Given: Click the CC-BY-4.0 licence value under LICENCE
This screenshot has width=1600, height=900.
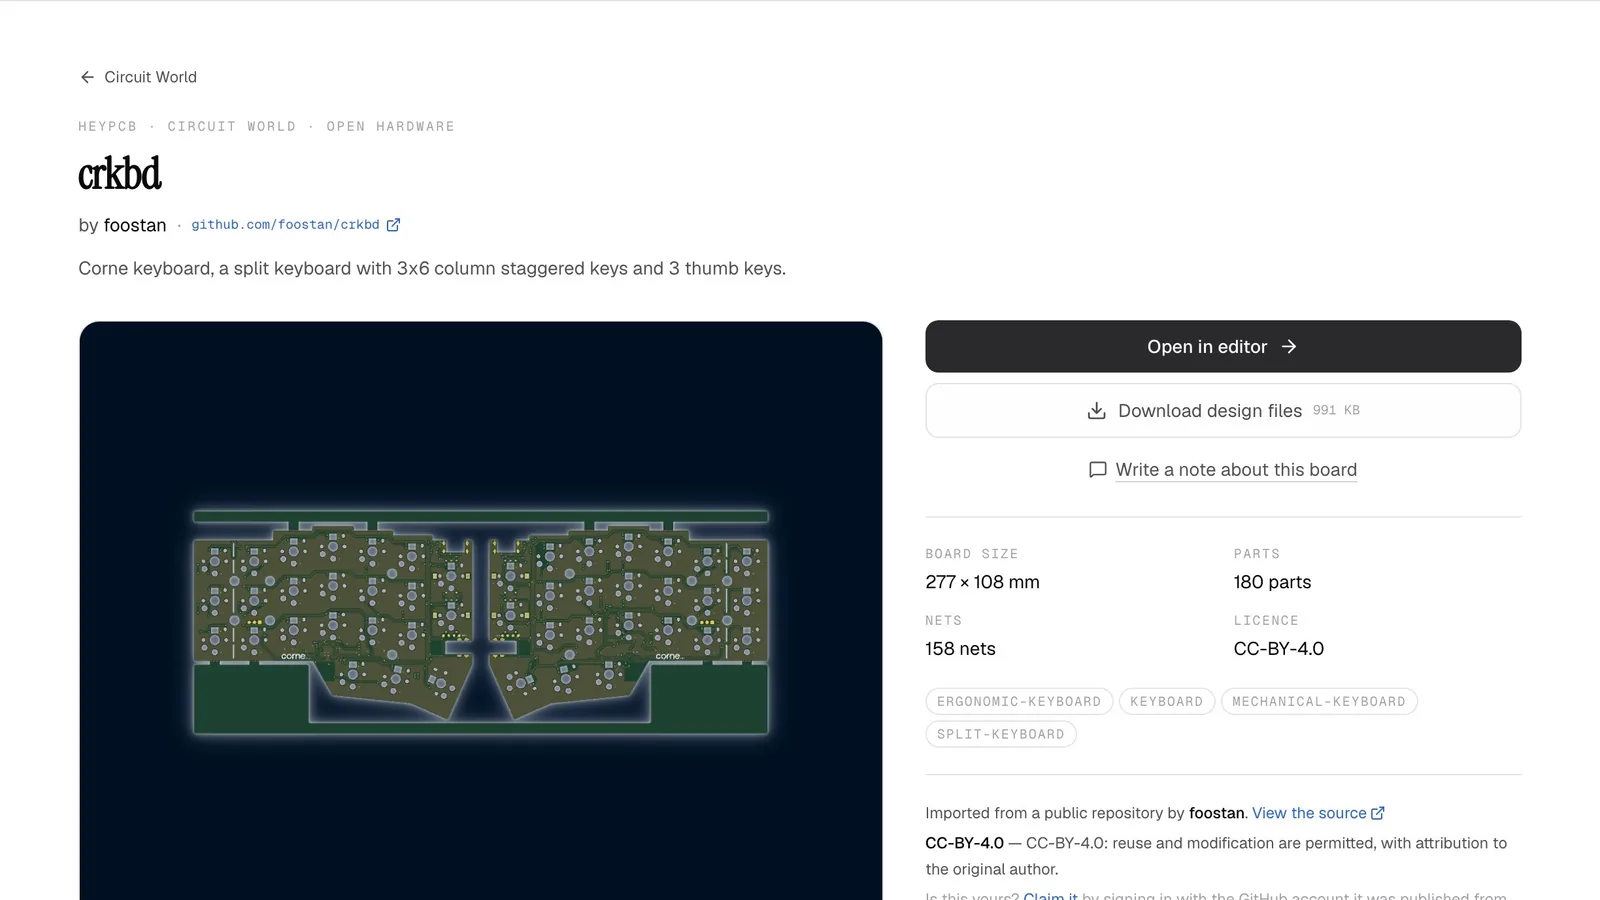Looking at the screenshot, I should [1278, 649].
